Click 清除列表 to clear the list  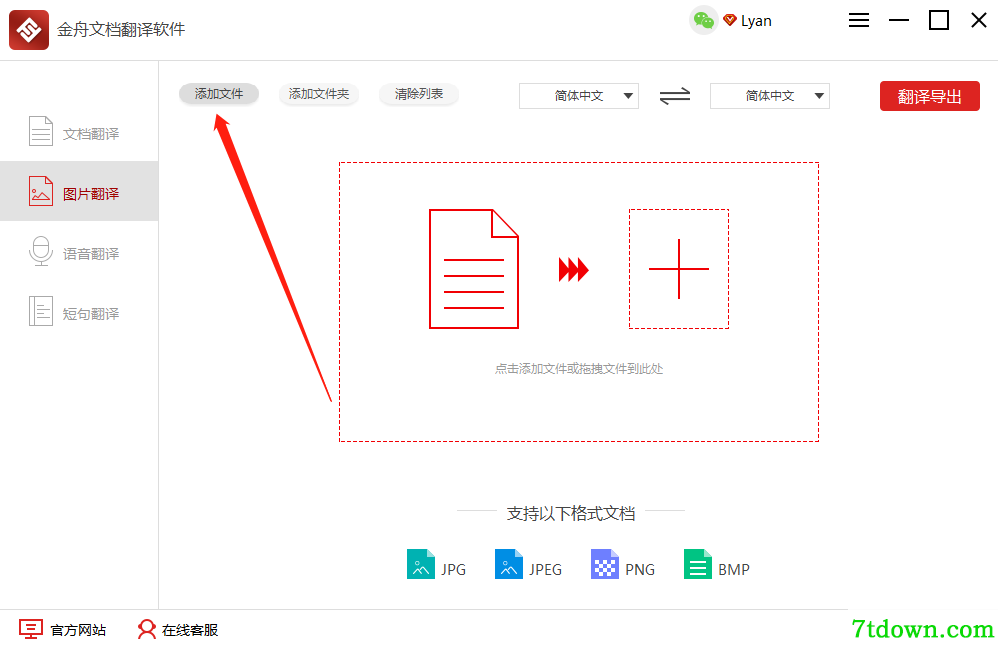(419, 94)
